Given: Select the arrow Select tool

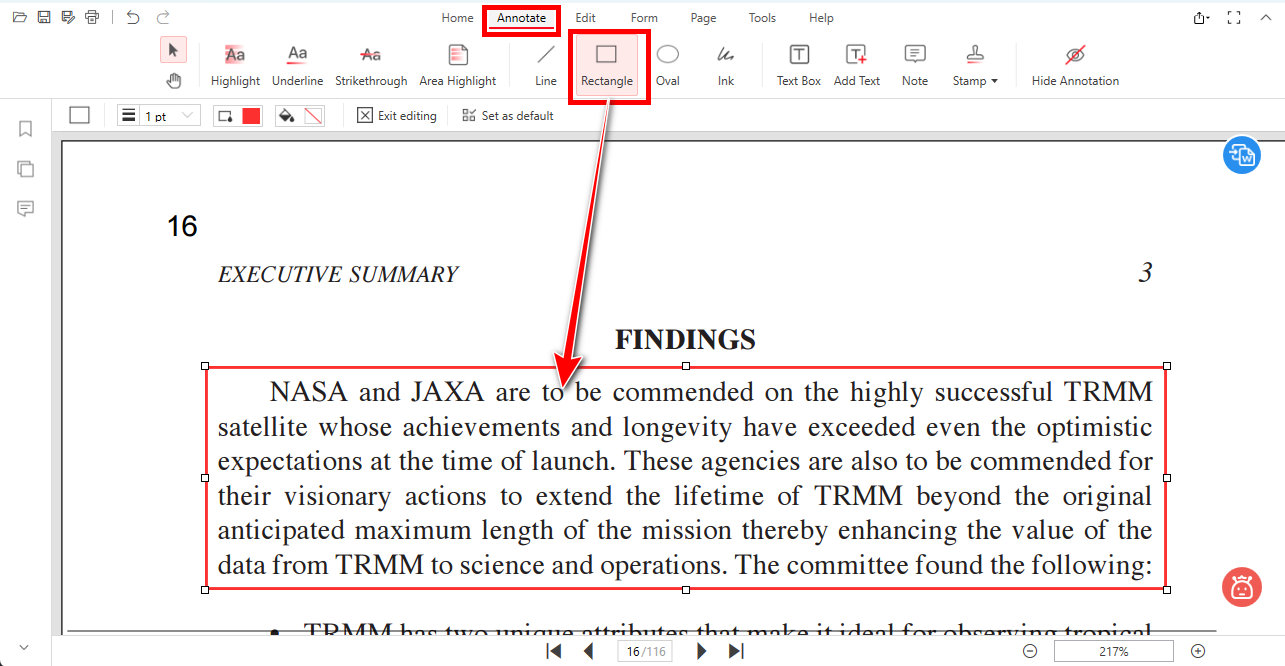Looking at the screenshot, I should coord(173,49).
